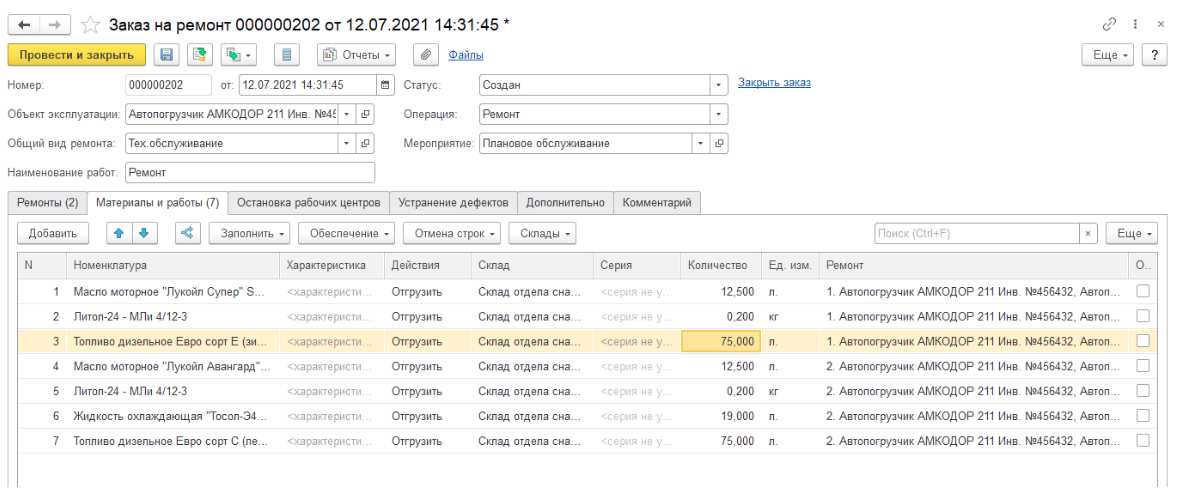The width and height of the screenshot is (1185, 492).
Task: Expand the Общий вид ремонта dropdown arrow
Action: (x=346, y=143)
